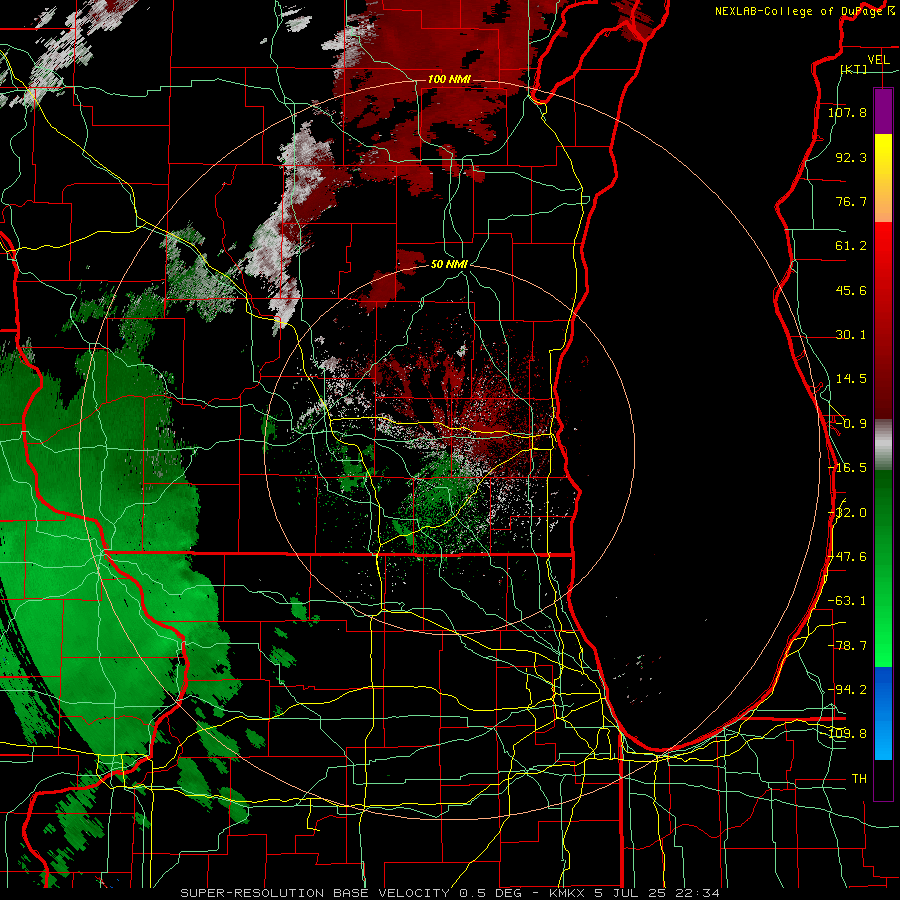Pick the yellow-orange segment of velocity color bar

[x=883, y=178]
